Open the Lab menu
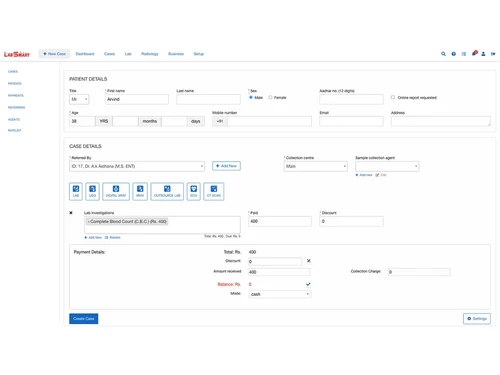 click(x=128, y=54)
